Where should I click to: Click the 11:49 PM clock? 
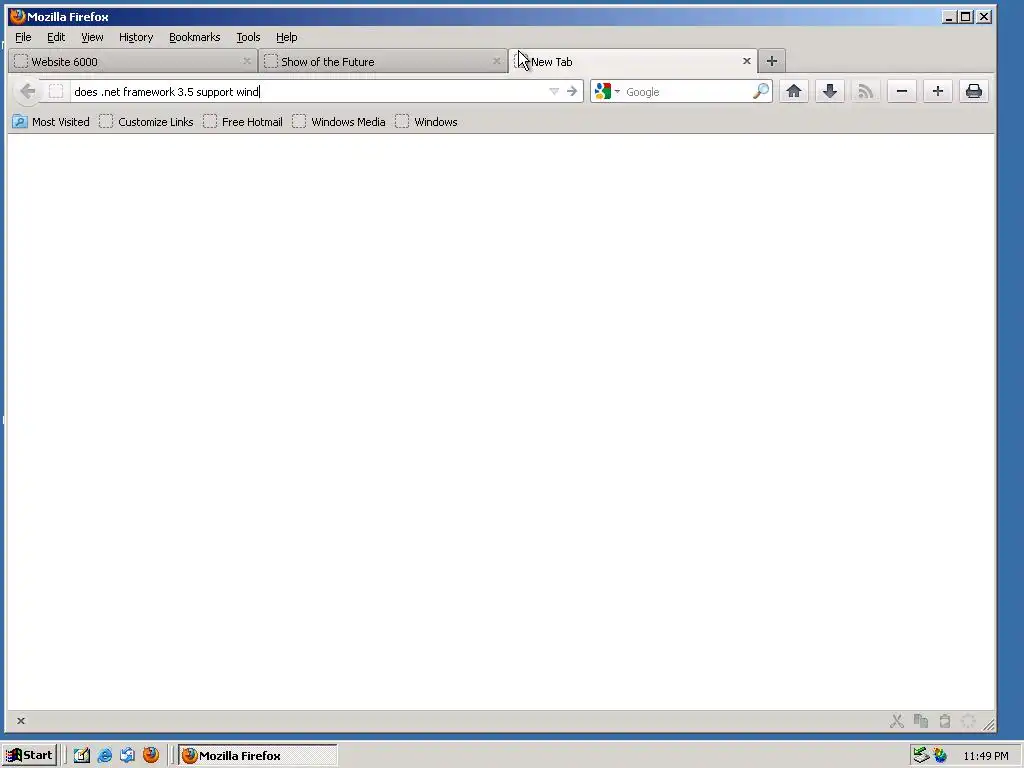click(986, 756)
